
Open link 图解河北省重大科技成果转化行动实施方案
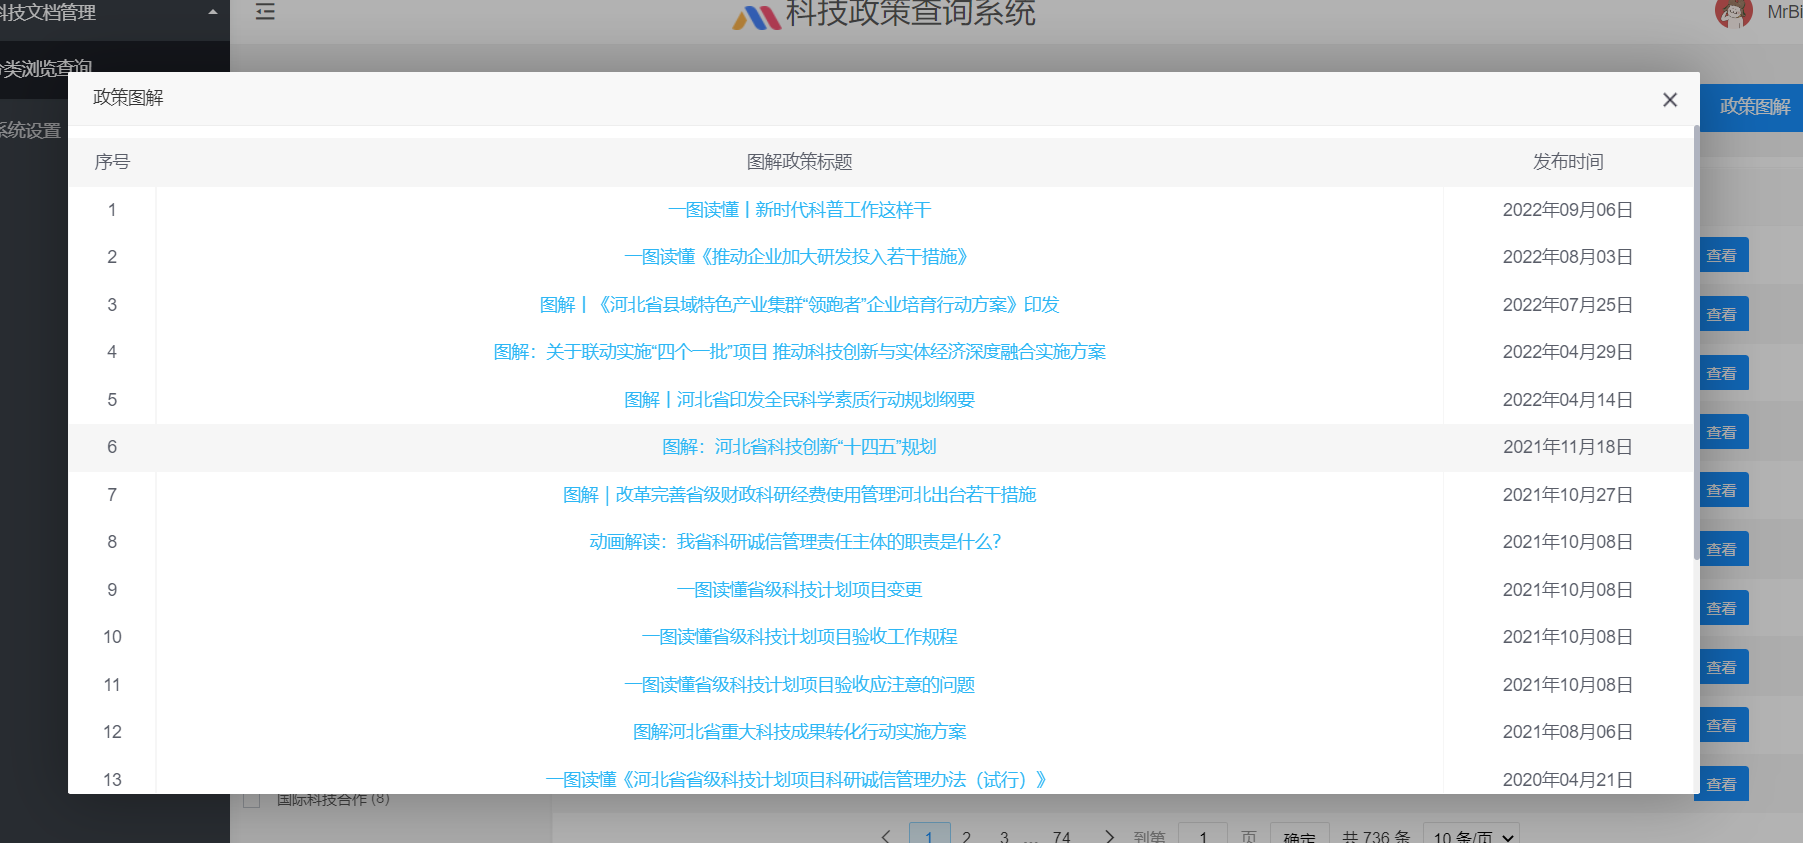[x=799, y=732]
